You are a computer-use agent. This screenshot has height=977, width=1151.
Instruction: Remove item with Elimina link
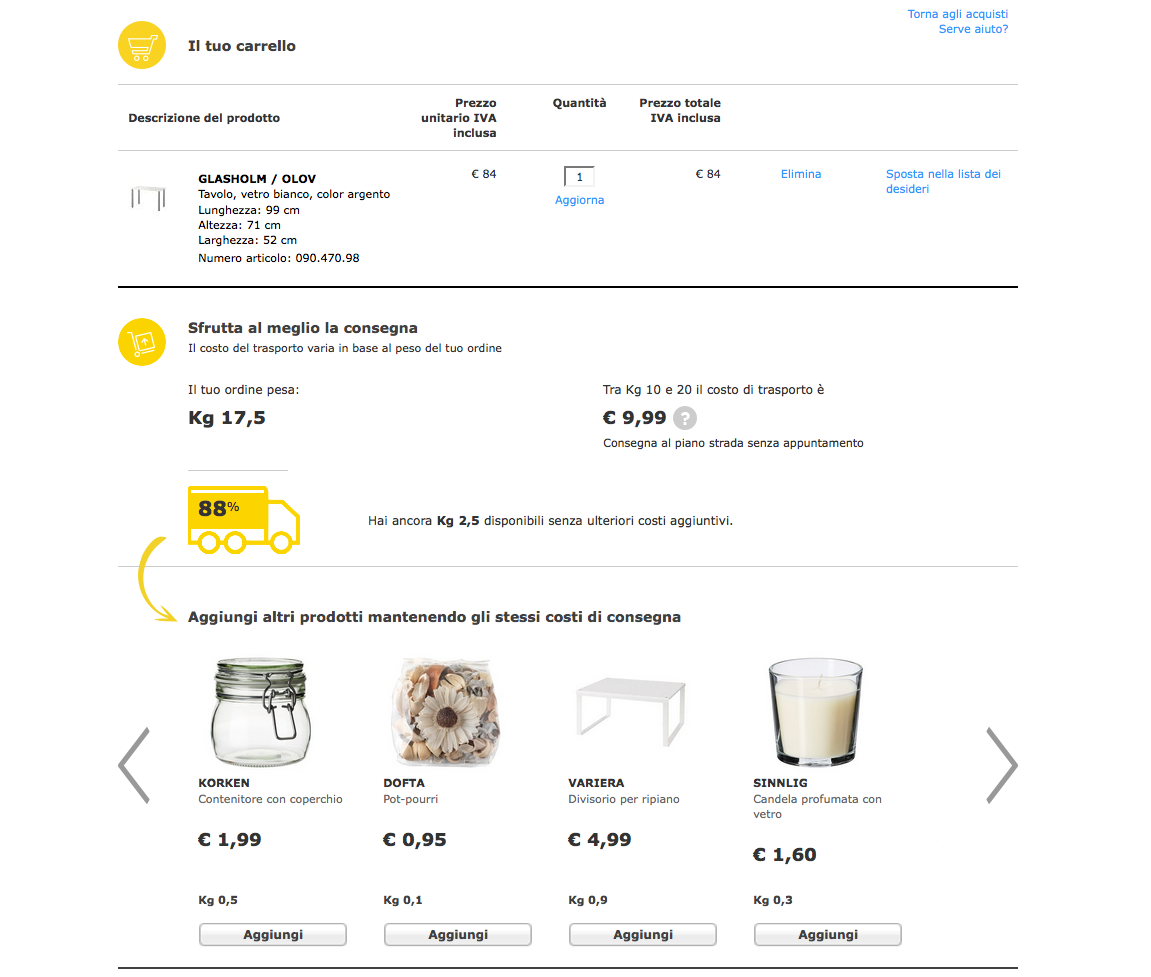point(800,174)
